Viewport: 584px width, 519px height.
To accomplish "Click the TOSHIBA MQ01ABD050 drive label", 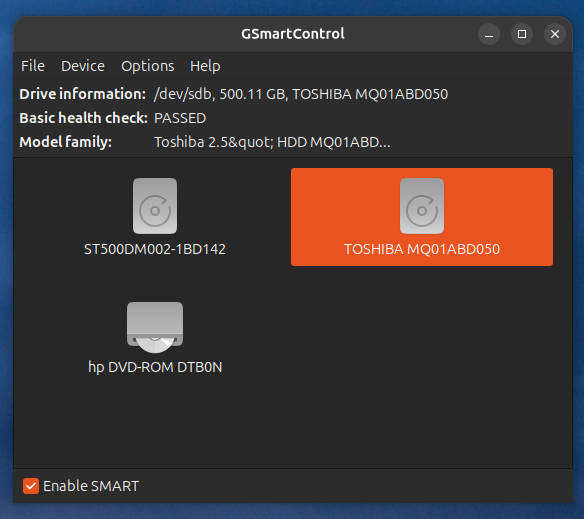I will click(x=422, y=249).
